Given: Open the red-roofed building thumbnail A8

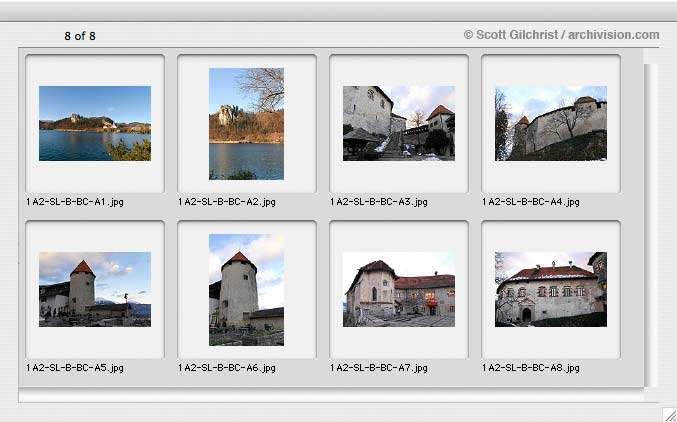Looking at the screenshot, I should 551,289.
